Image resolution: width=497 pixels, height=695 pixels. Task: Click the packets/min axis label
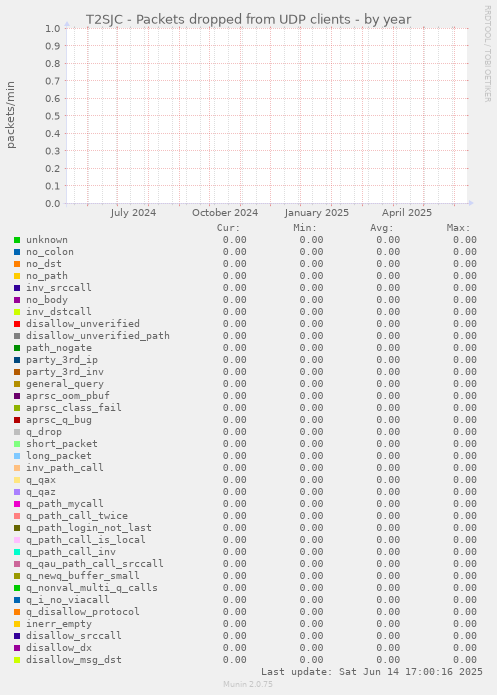11,115
